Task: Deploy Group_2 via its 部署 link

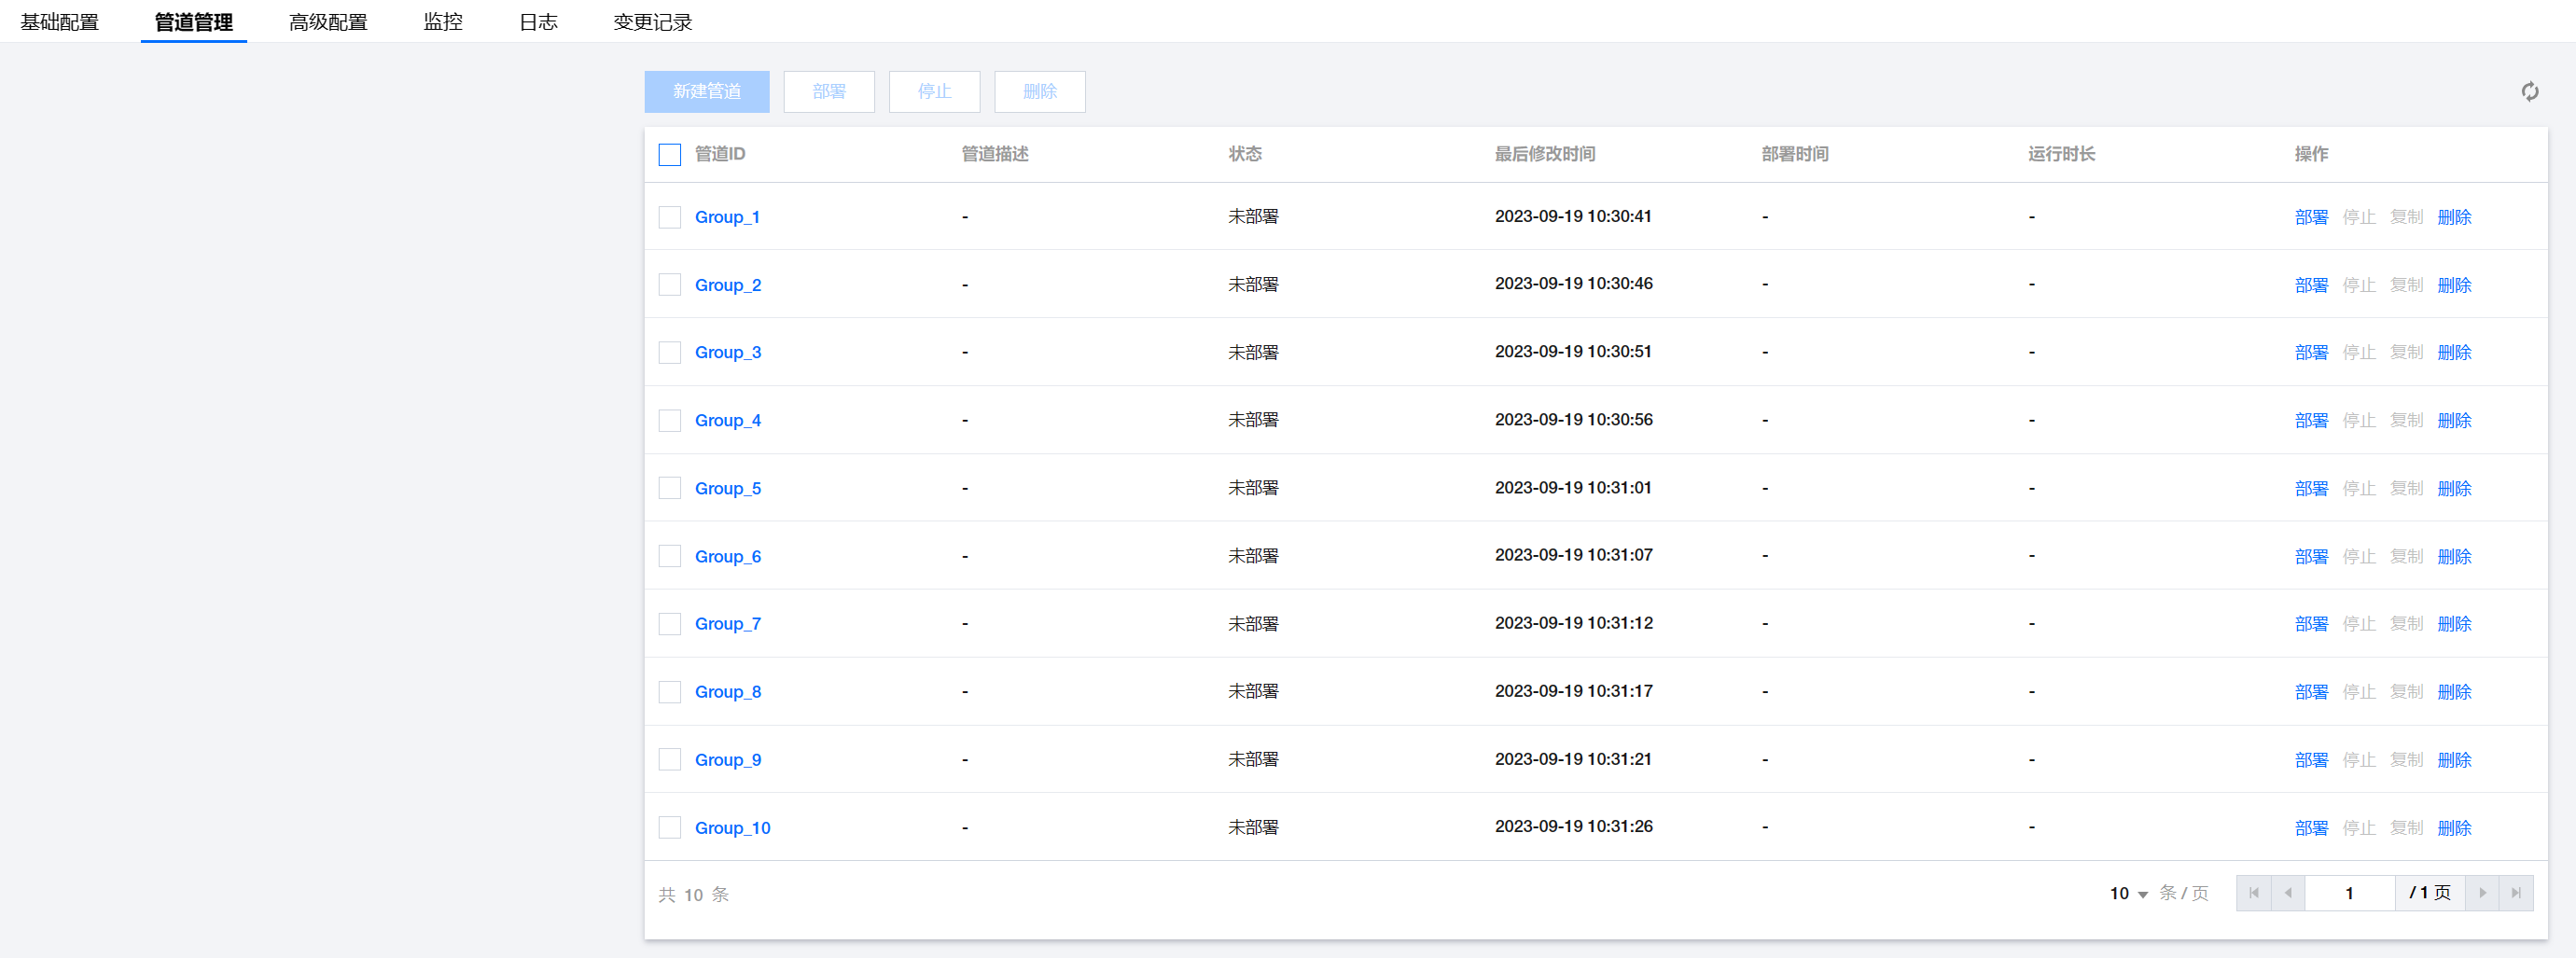Action: point(2311,285)
